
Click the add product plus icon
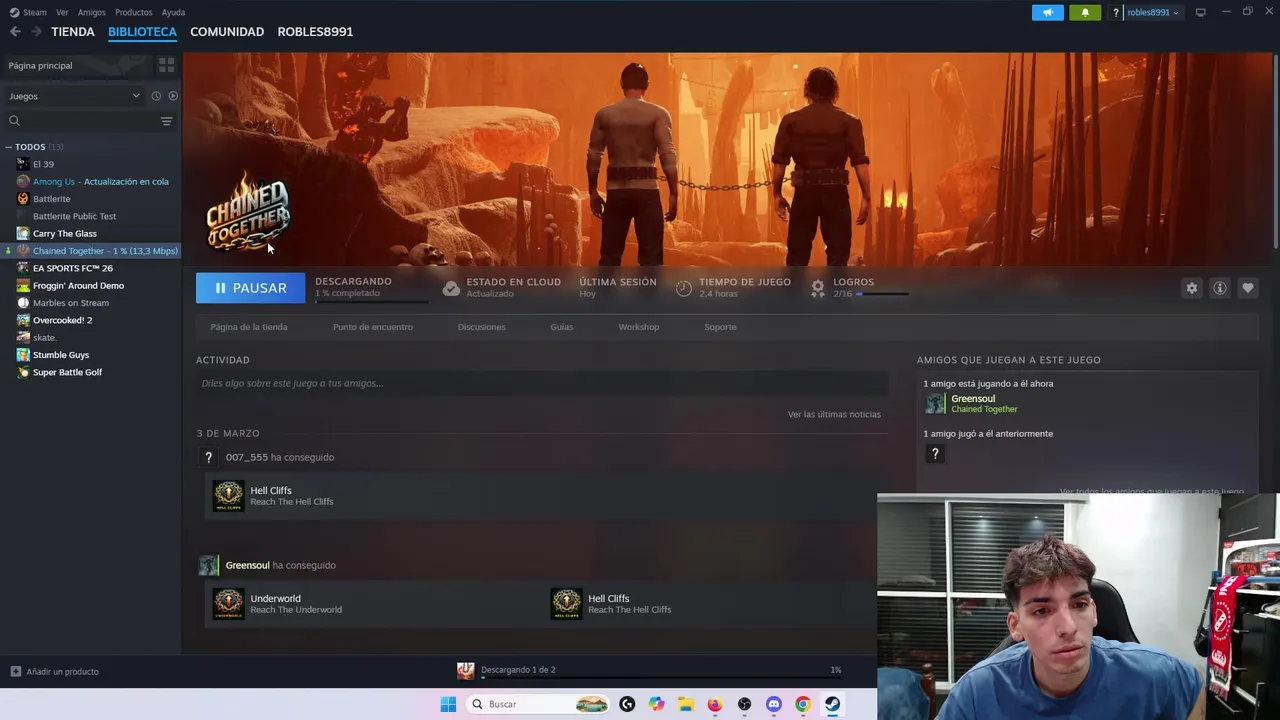coord(15,671)
